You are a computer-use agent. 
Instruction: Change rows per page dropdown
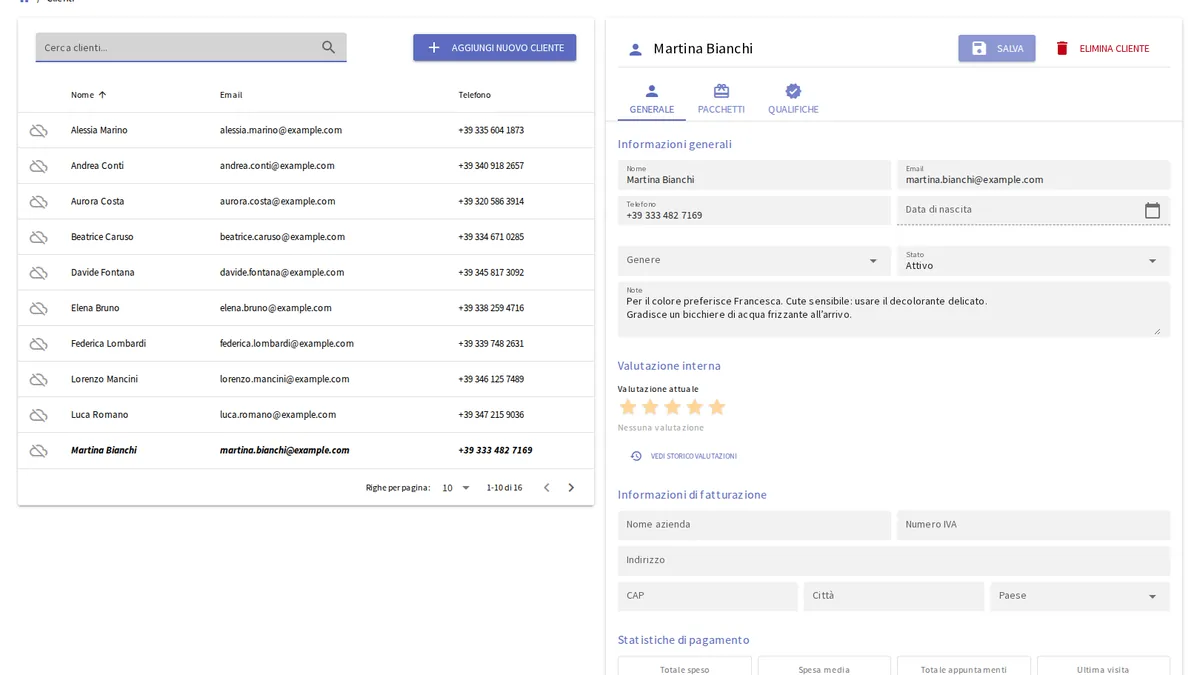pos(456,488)
